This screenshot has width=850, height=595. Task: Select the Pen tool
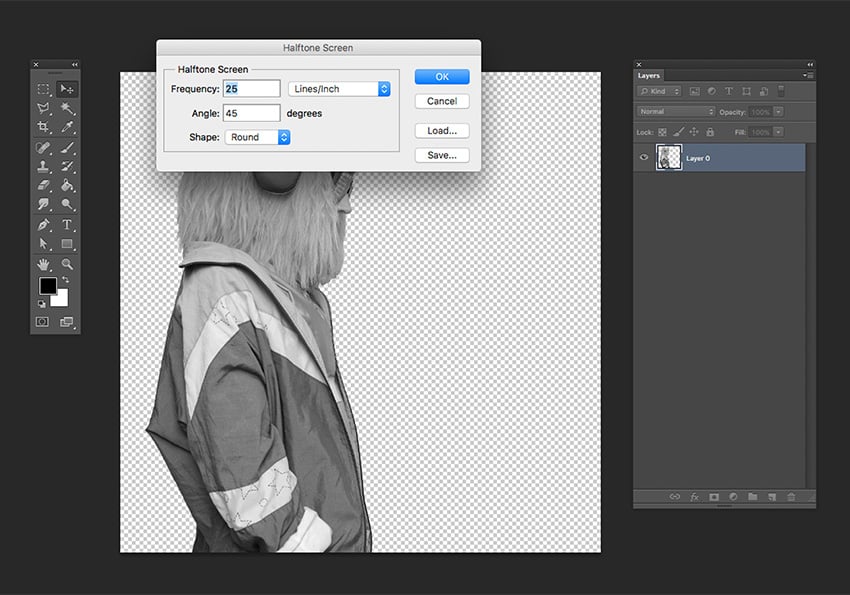tap(43, 225)
